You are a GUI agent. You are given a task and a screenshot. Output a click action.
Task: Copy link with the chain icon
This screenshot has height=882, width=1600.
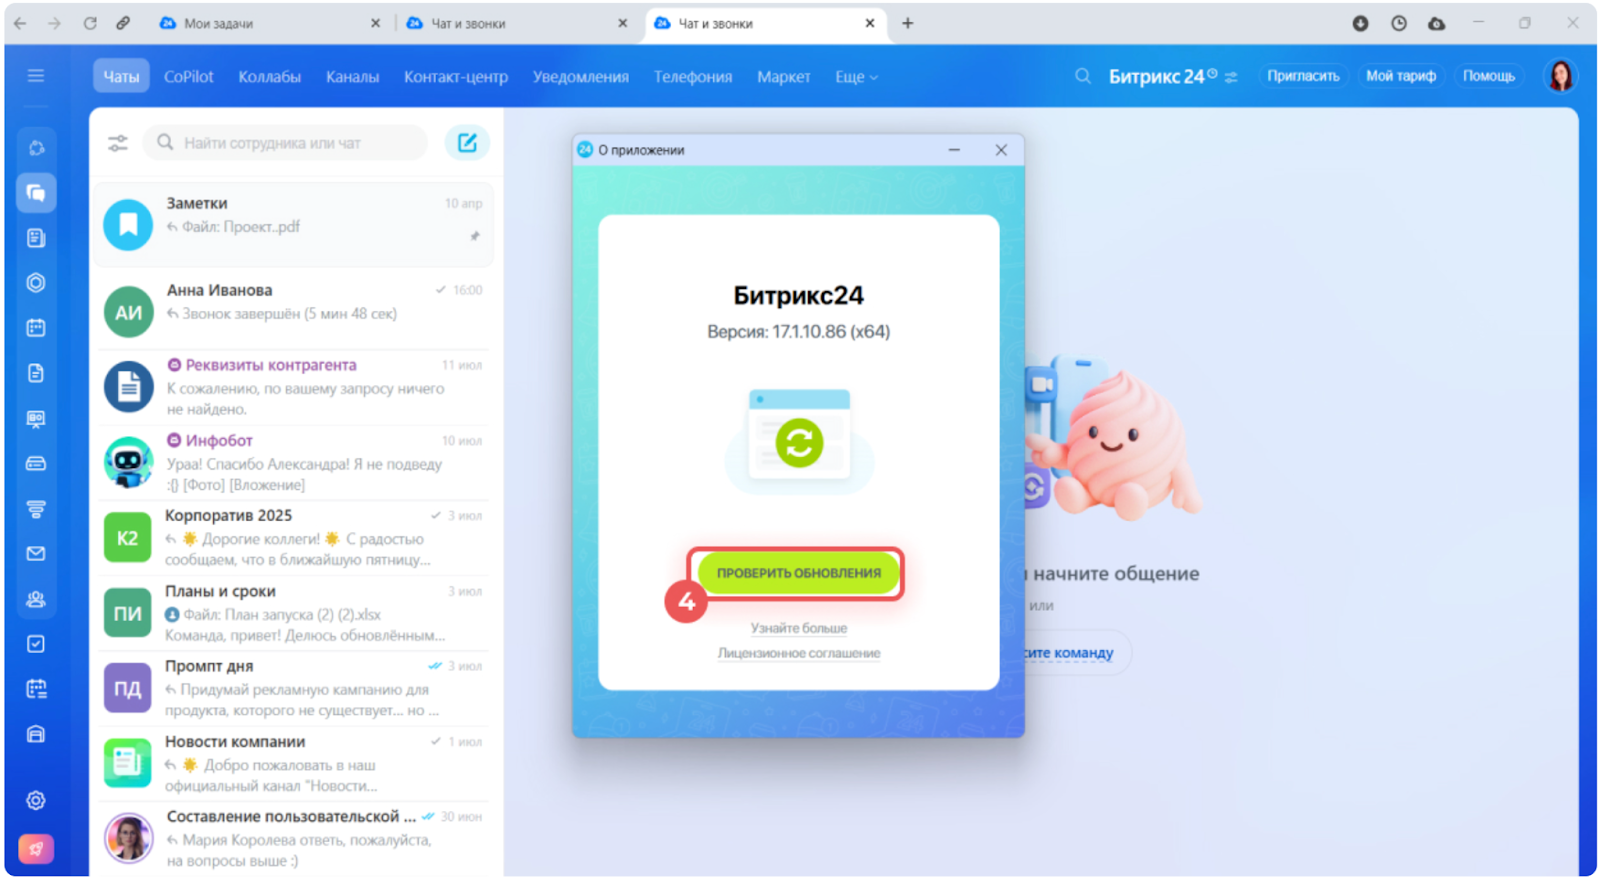(x=123, y=23)
